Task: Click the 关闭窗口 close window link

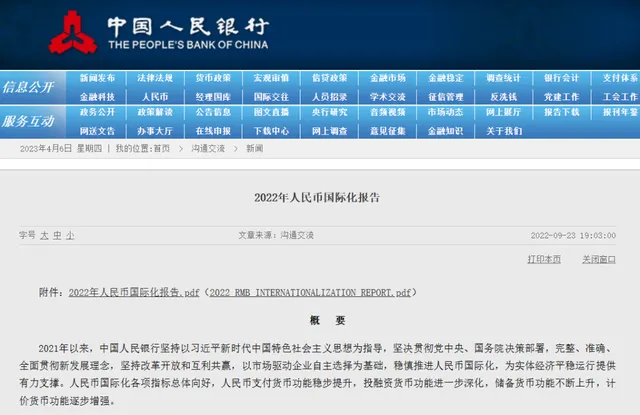Action: 598,258
